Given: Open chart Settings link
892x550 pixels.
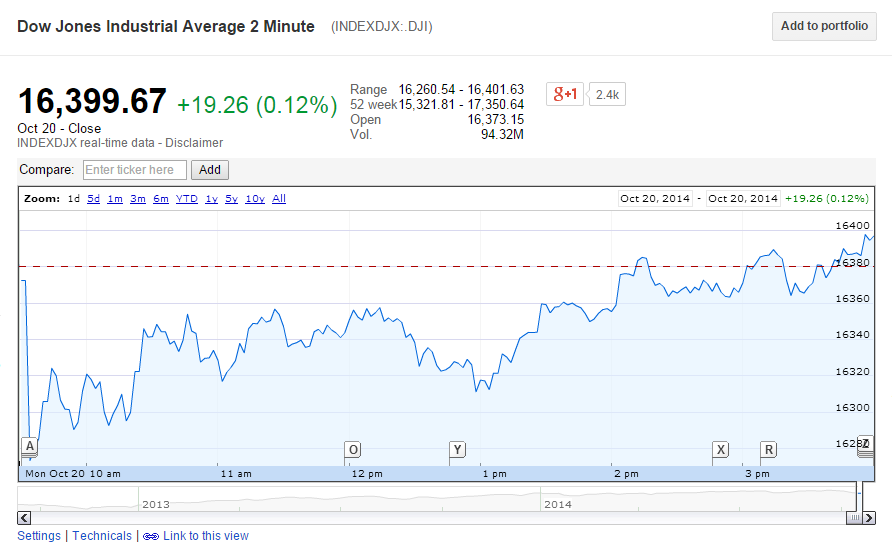Looking at the screenshot, I should coord(39,536).
